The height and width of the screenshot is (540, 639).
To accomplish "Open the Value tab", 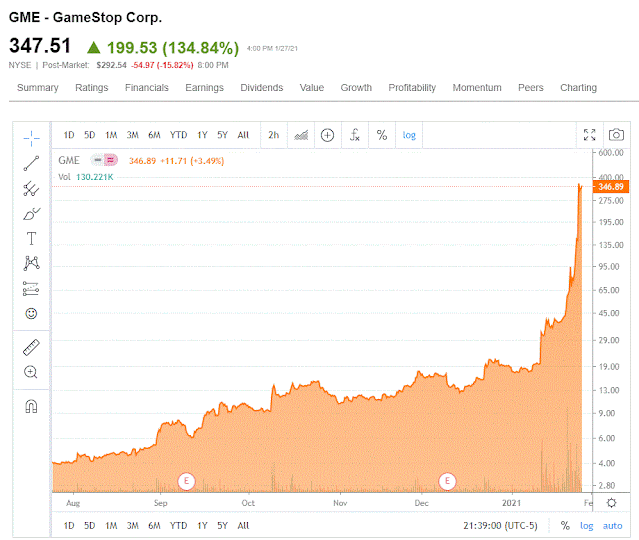I will pyautogui.click(x=312, y=88).
